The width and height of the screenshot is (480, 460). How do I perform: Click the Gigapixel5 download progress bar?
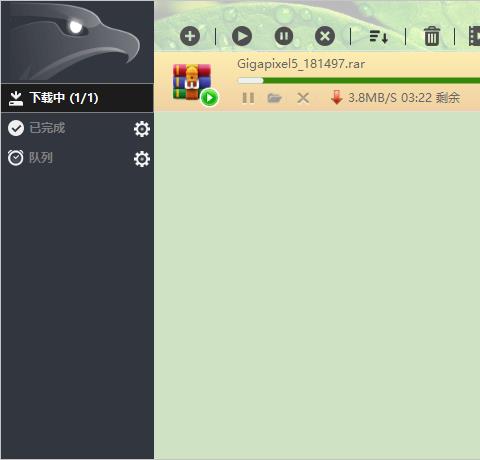pos(359,80)
